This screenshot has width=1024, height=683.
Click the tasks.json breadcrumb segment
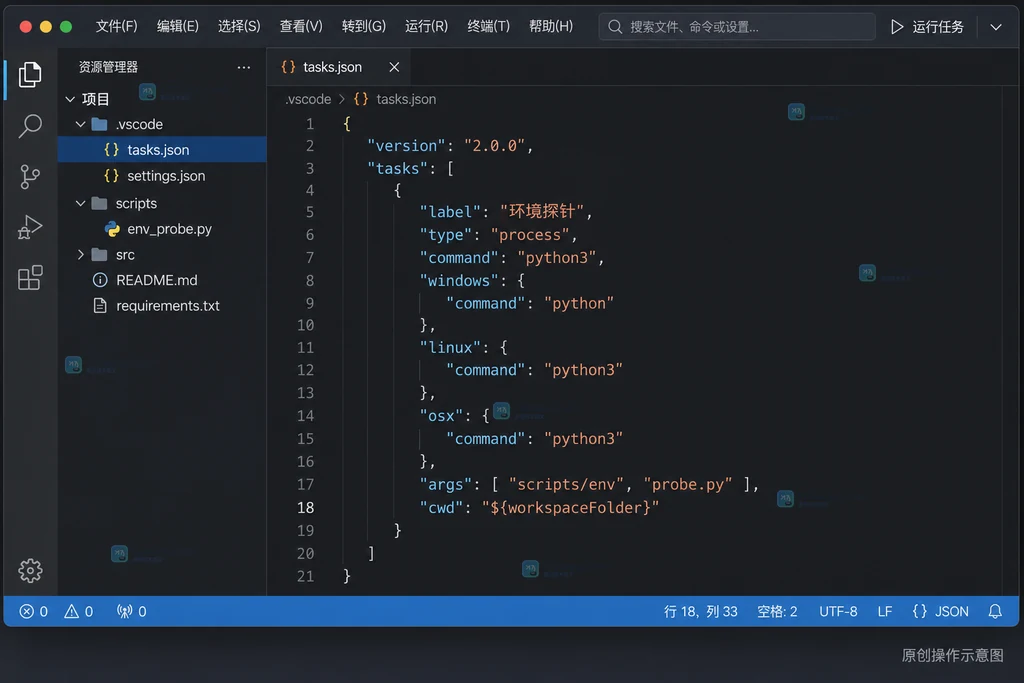(x=406, y=99)
